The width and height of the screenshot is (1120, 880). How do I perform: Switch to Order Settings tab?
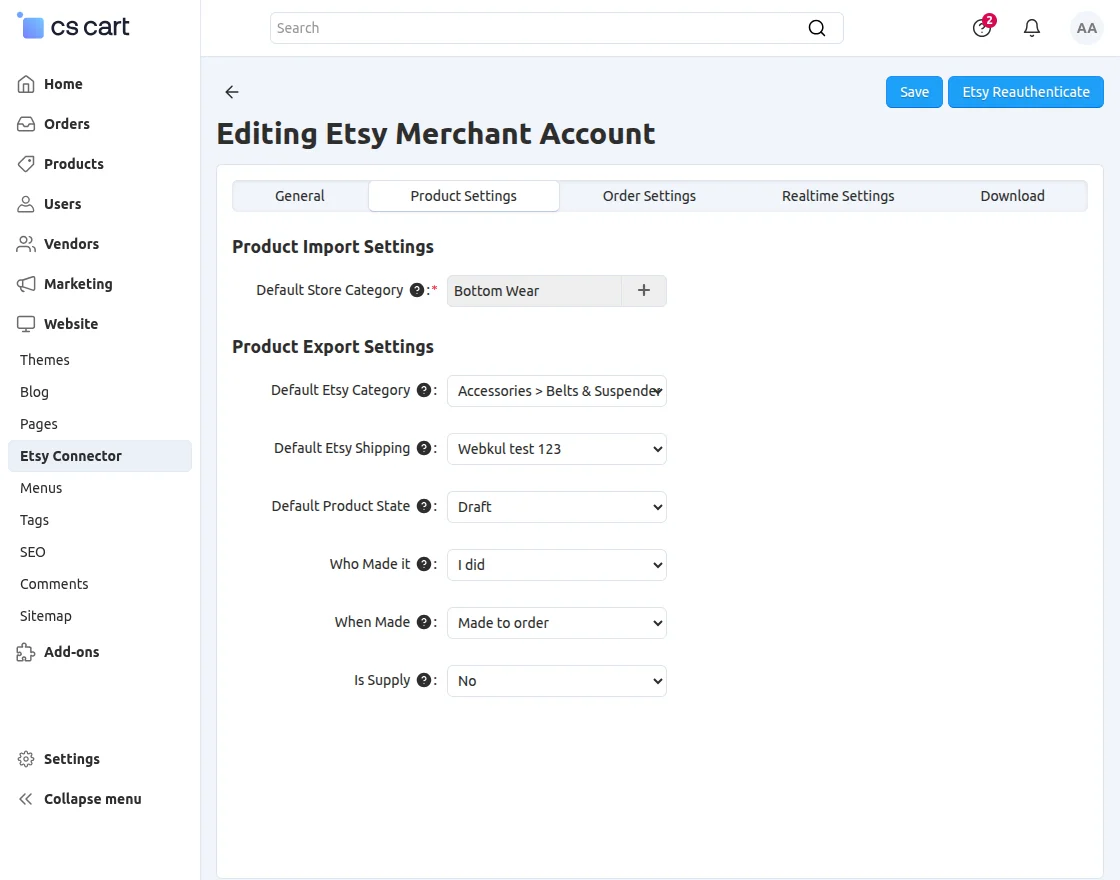tap(649, 196)
